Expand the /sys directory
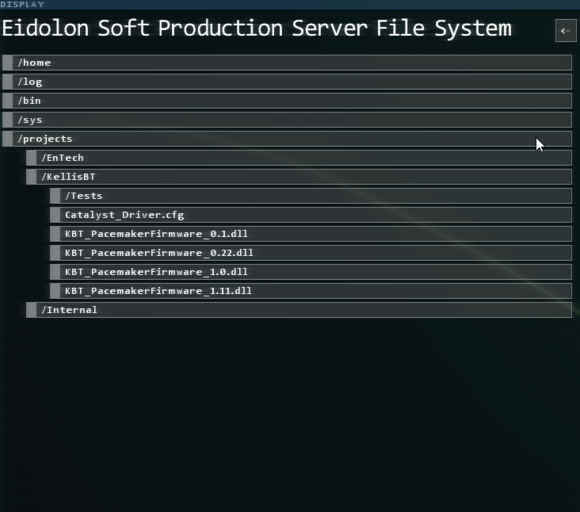Viewport: 580px width, 512px height. tap(287, 120)
